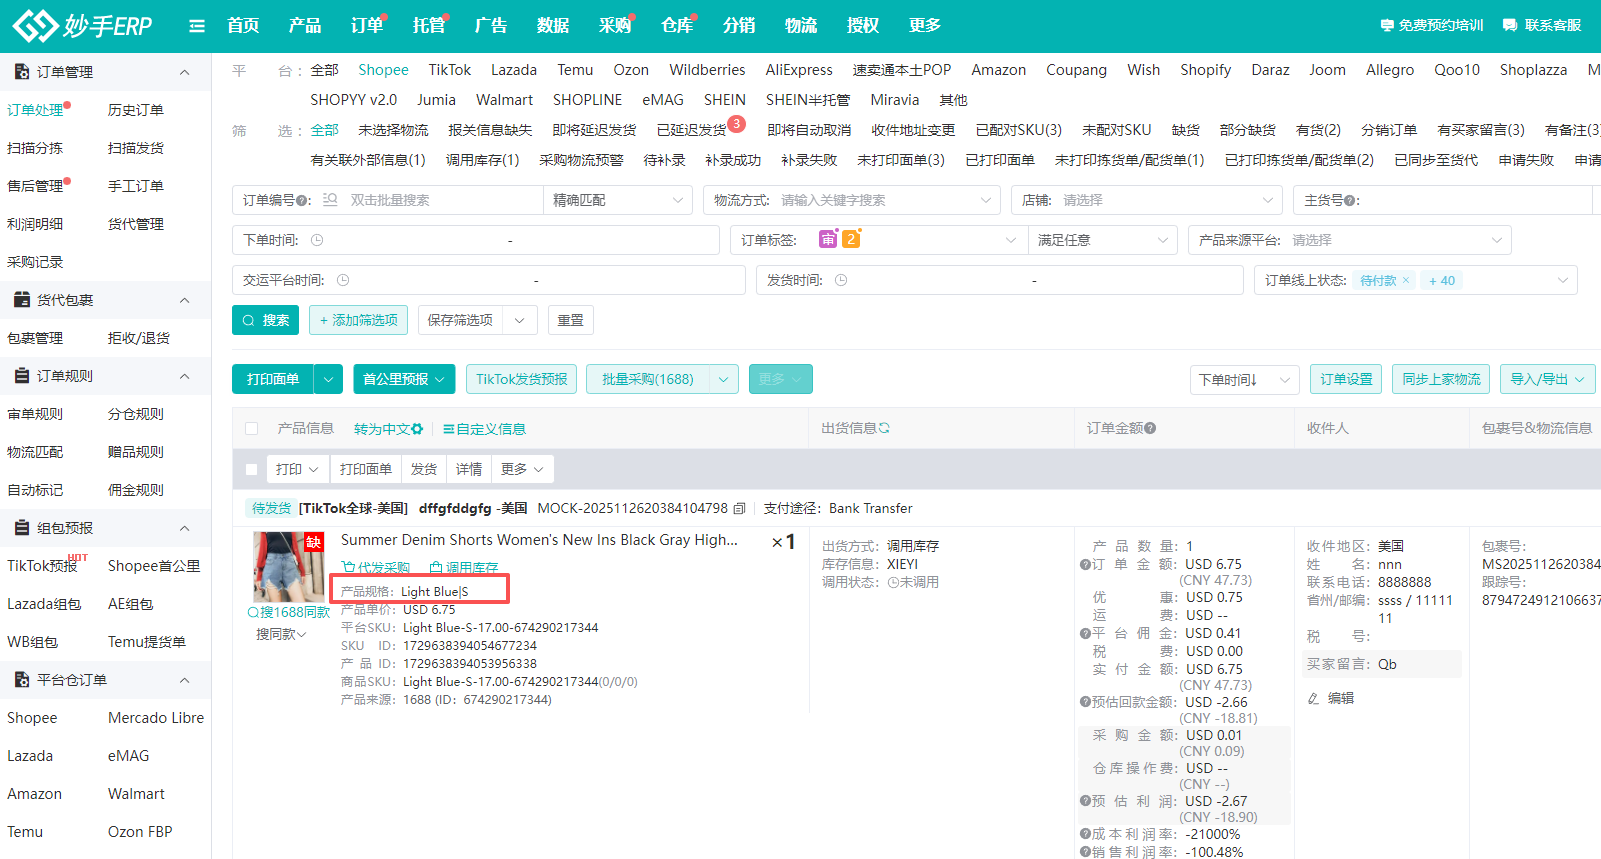
Task: Remove the 待付款 tag from 订单线上状态
Action: point(1406,281)
